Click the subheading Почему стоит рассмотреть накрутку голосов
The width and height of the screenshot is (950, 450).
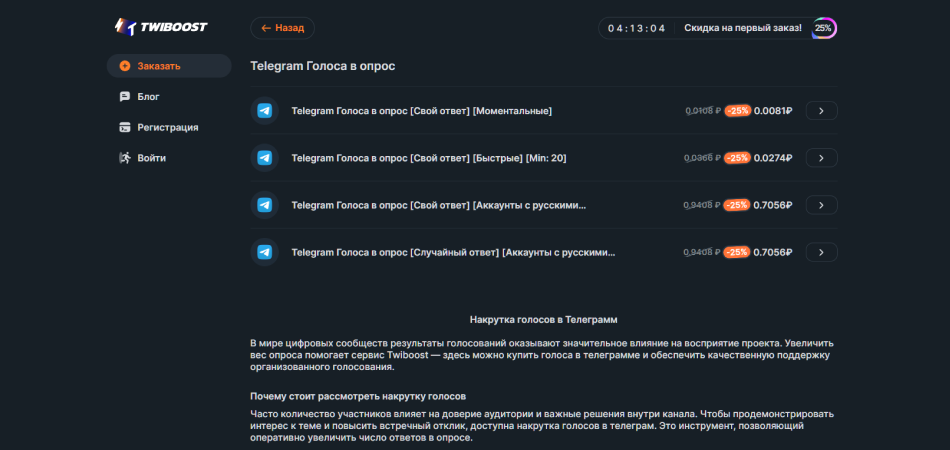point(358,397)
